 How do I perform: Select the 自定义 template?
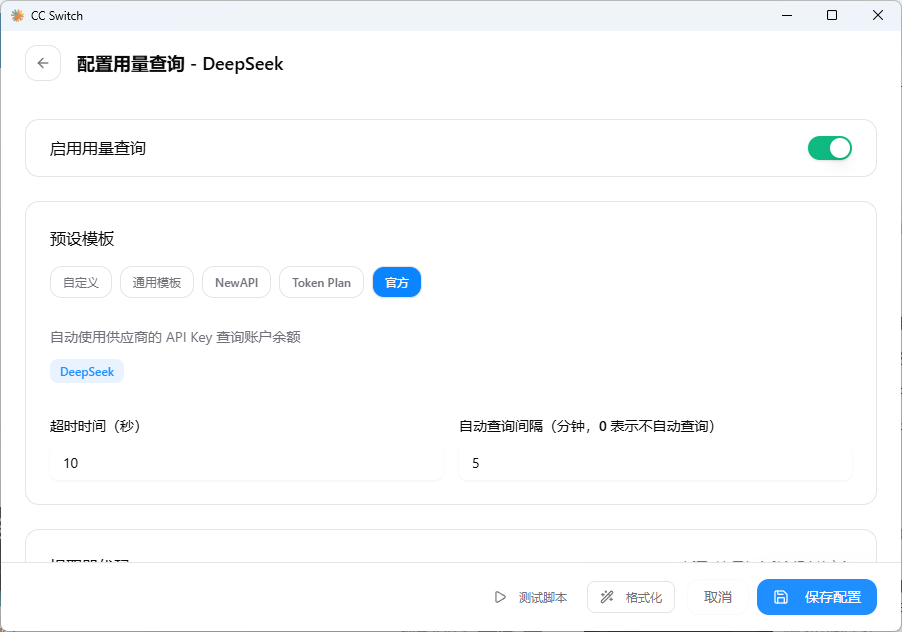[x=81, y=282]
